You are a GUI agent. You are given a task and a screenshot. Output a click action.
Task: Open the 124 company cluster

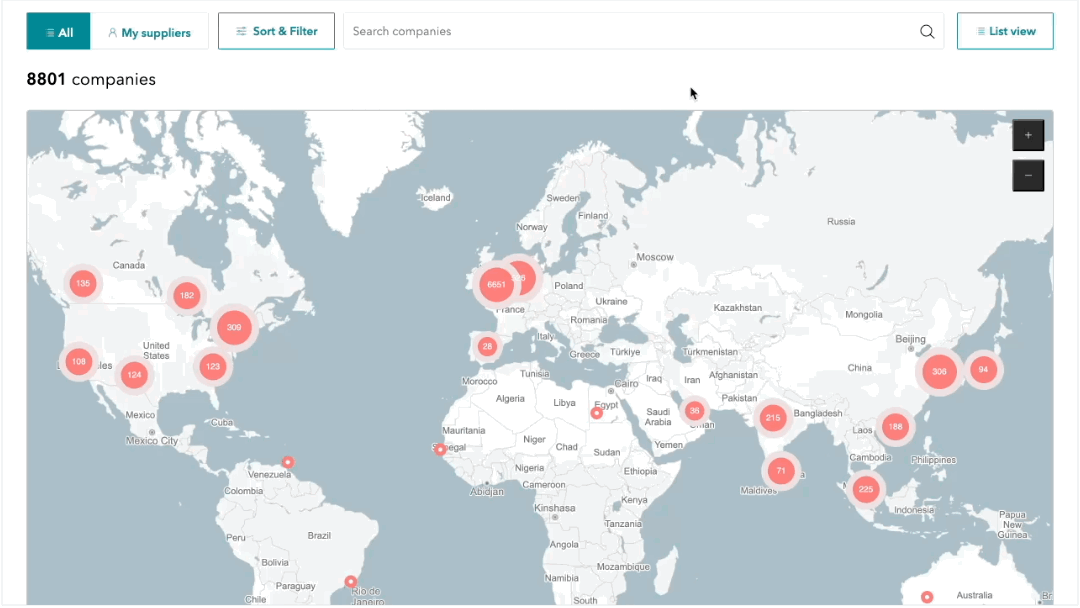[x=134, y=375]
